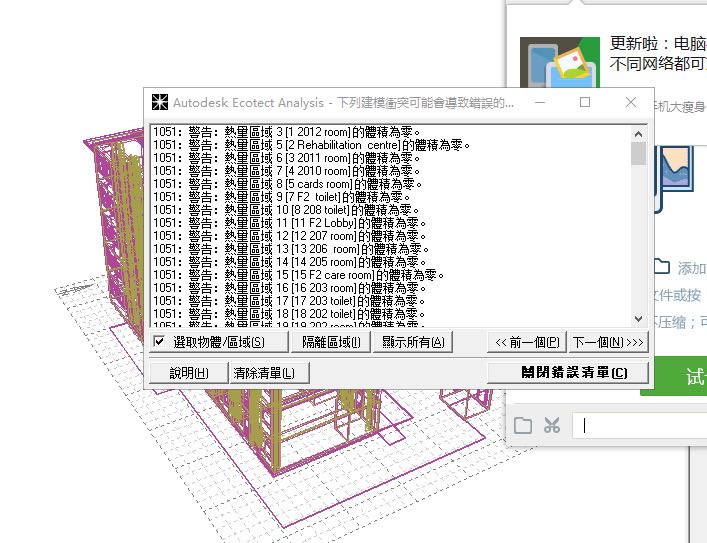Select warning for zone 13 206 room
Viewport: 707px width, 543px height.
291,249
